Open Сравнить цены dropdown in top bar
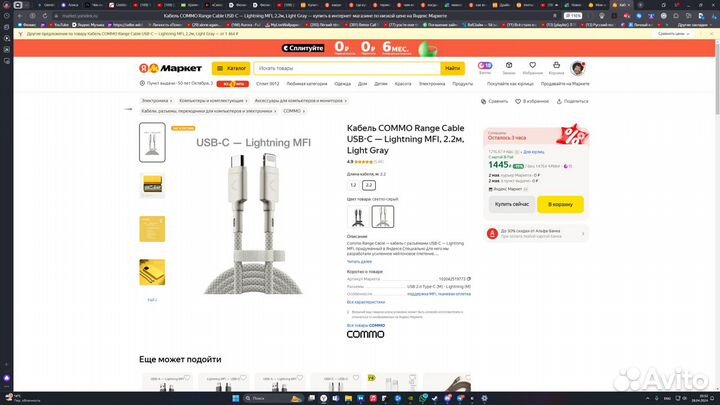 coord(674,34)
